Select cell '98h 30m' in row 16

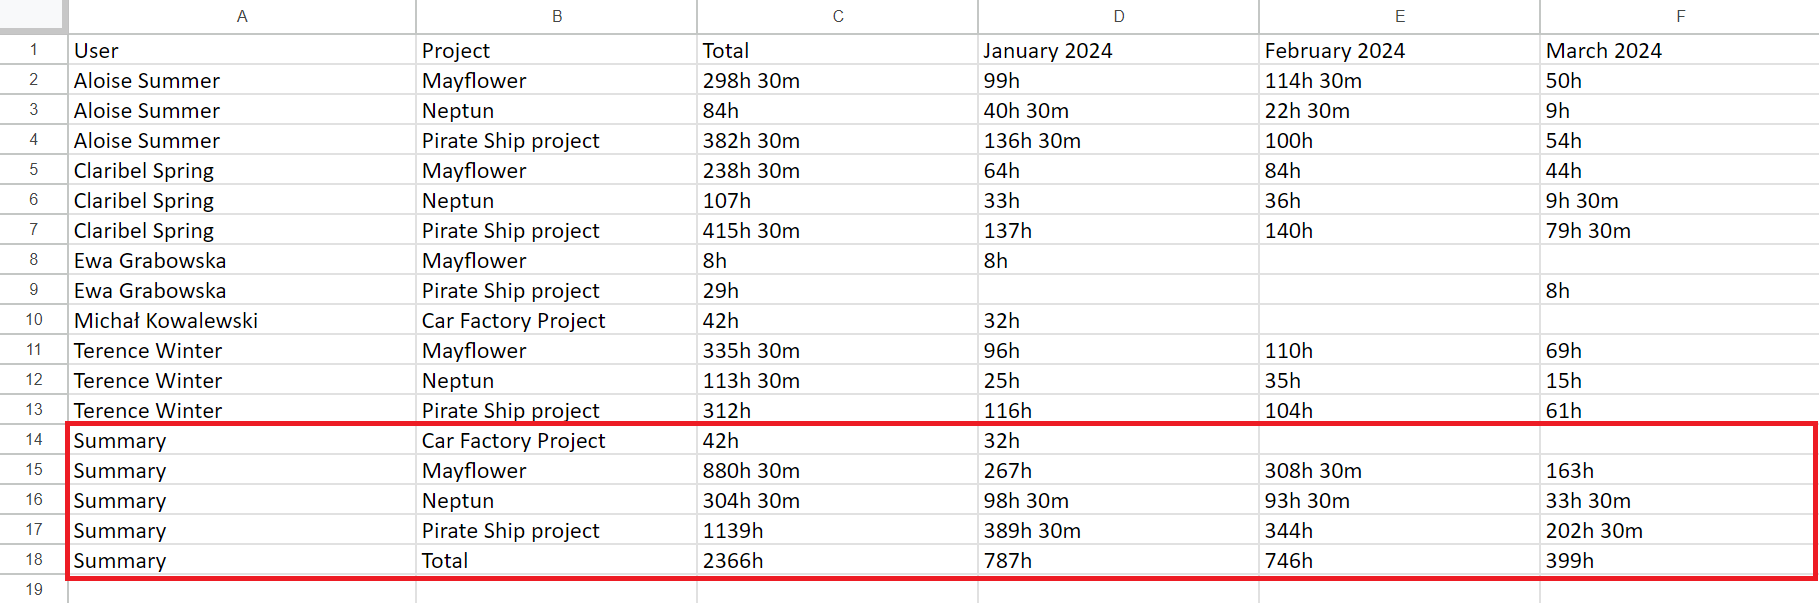(x=1119, y=500)
